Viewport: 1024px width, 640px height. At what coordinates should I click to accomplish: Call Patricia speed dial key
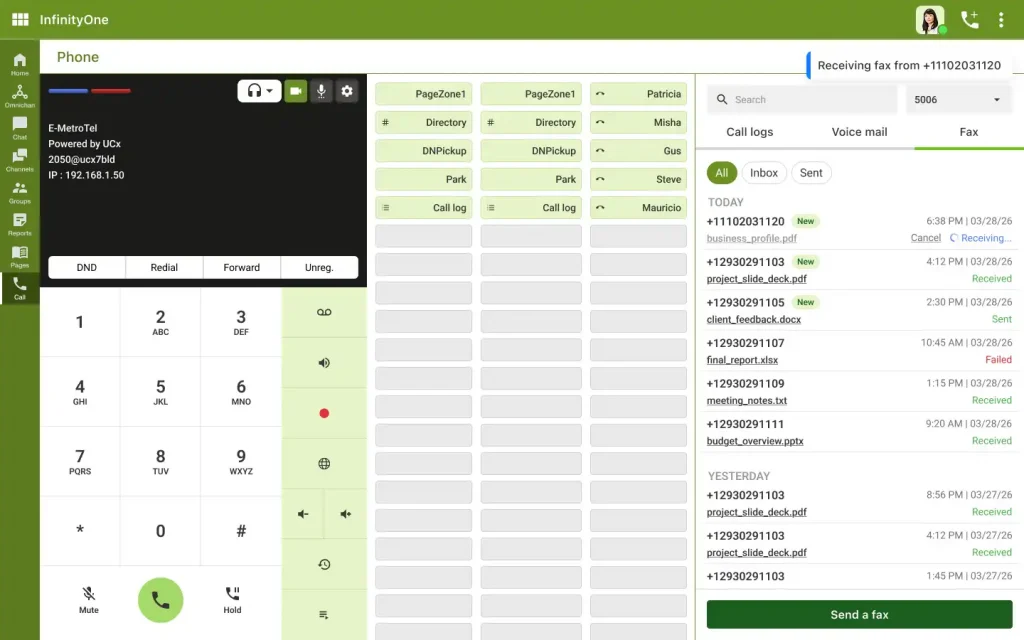(x=638, y=94)
